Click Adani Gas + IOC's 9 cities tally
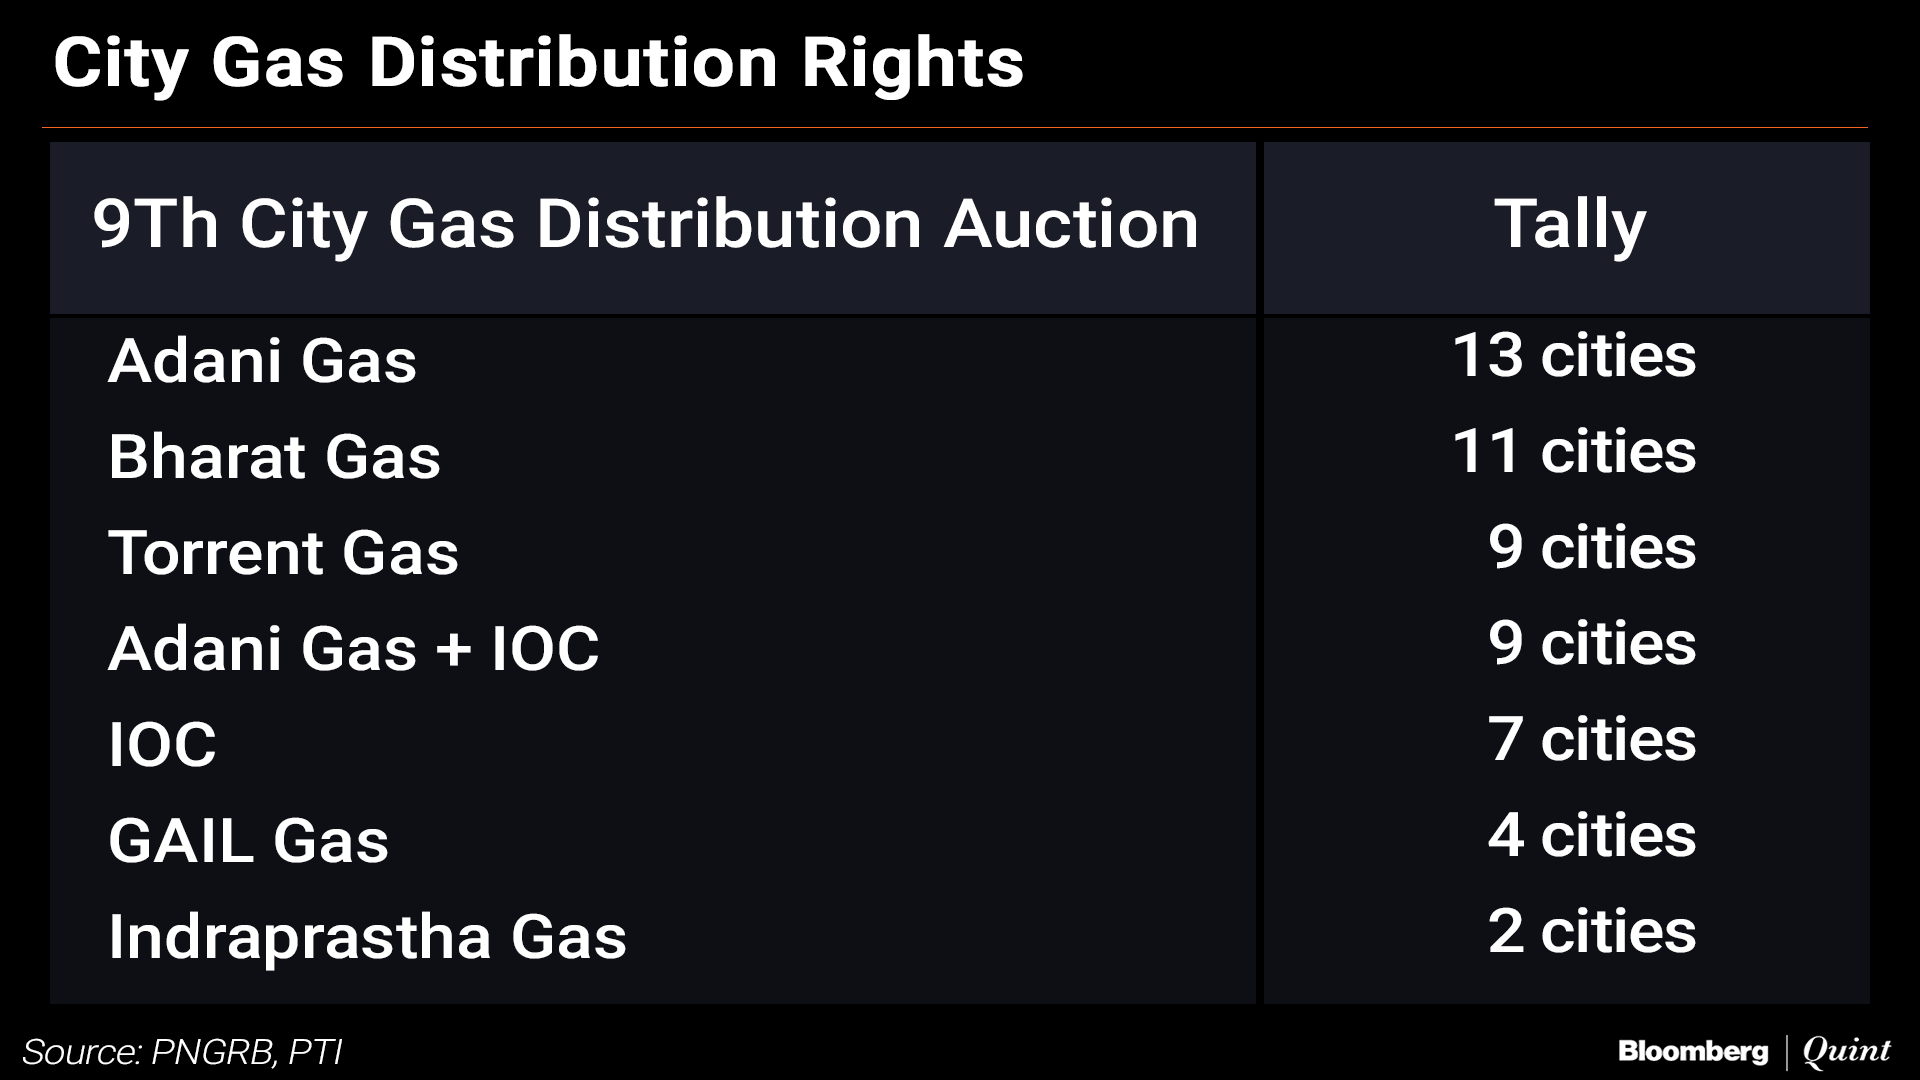The width and height of the screenshot is (1920, 1080). [1591, 644]
